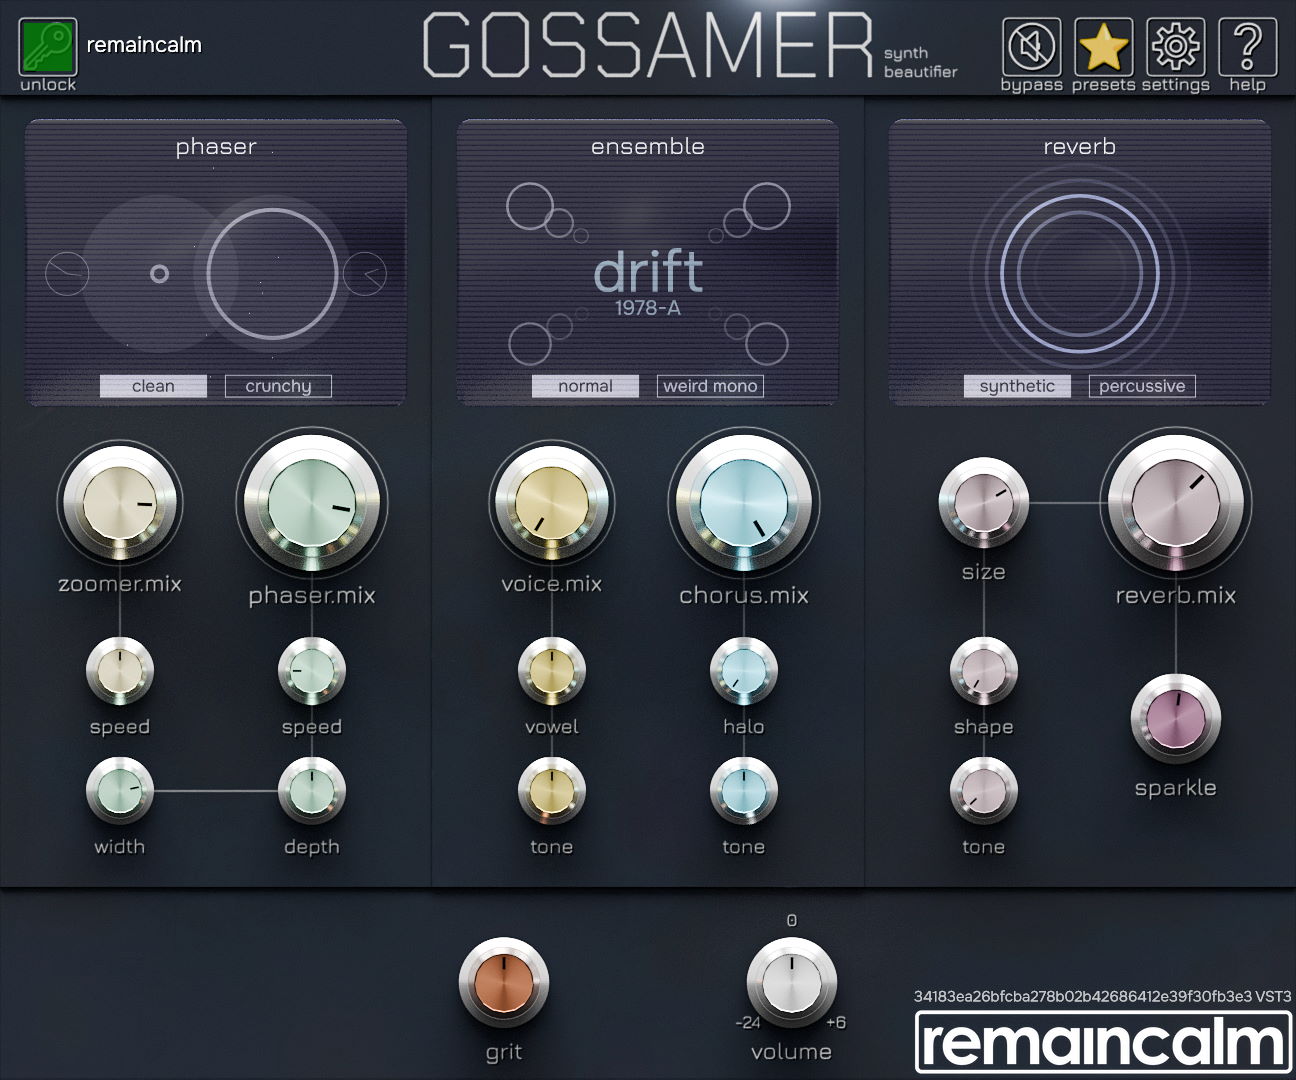Click the drift 1978-A ensemble type
Image resolution: width=1296 pixels, height=1080 pixels.
[648, 283]
